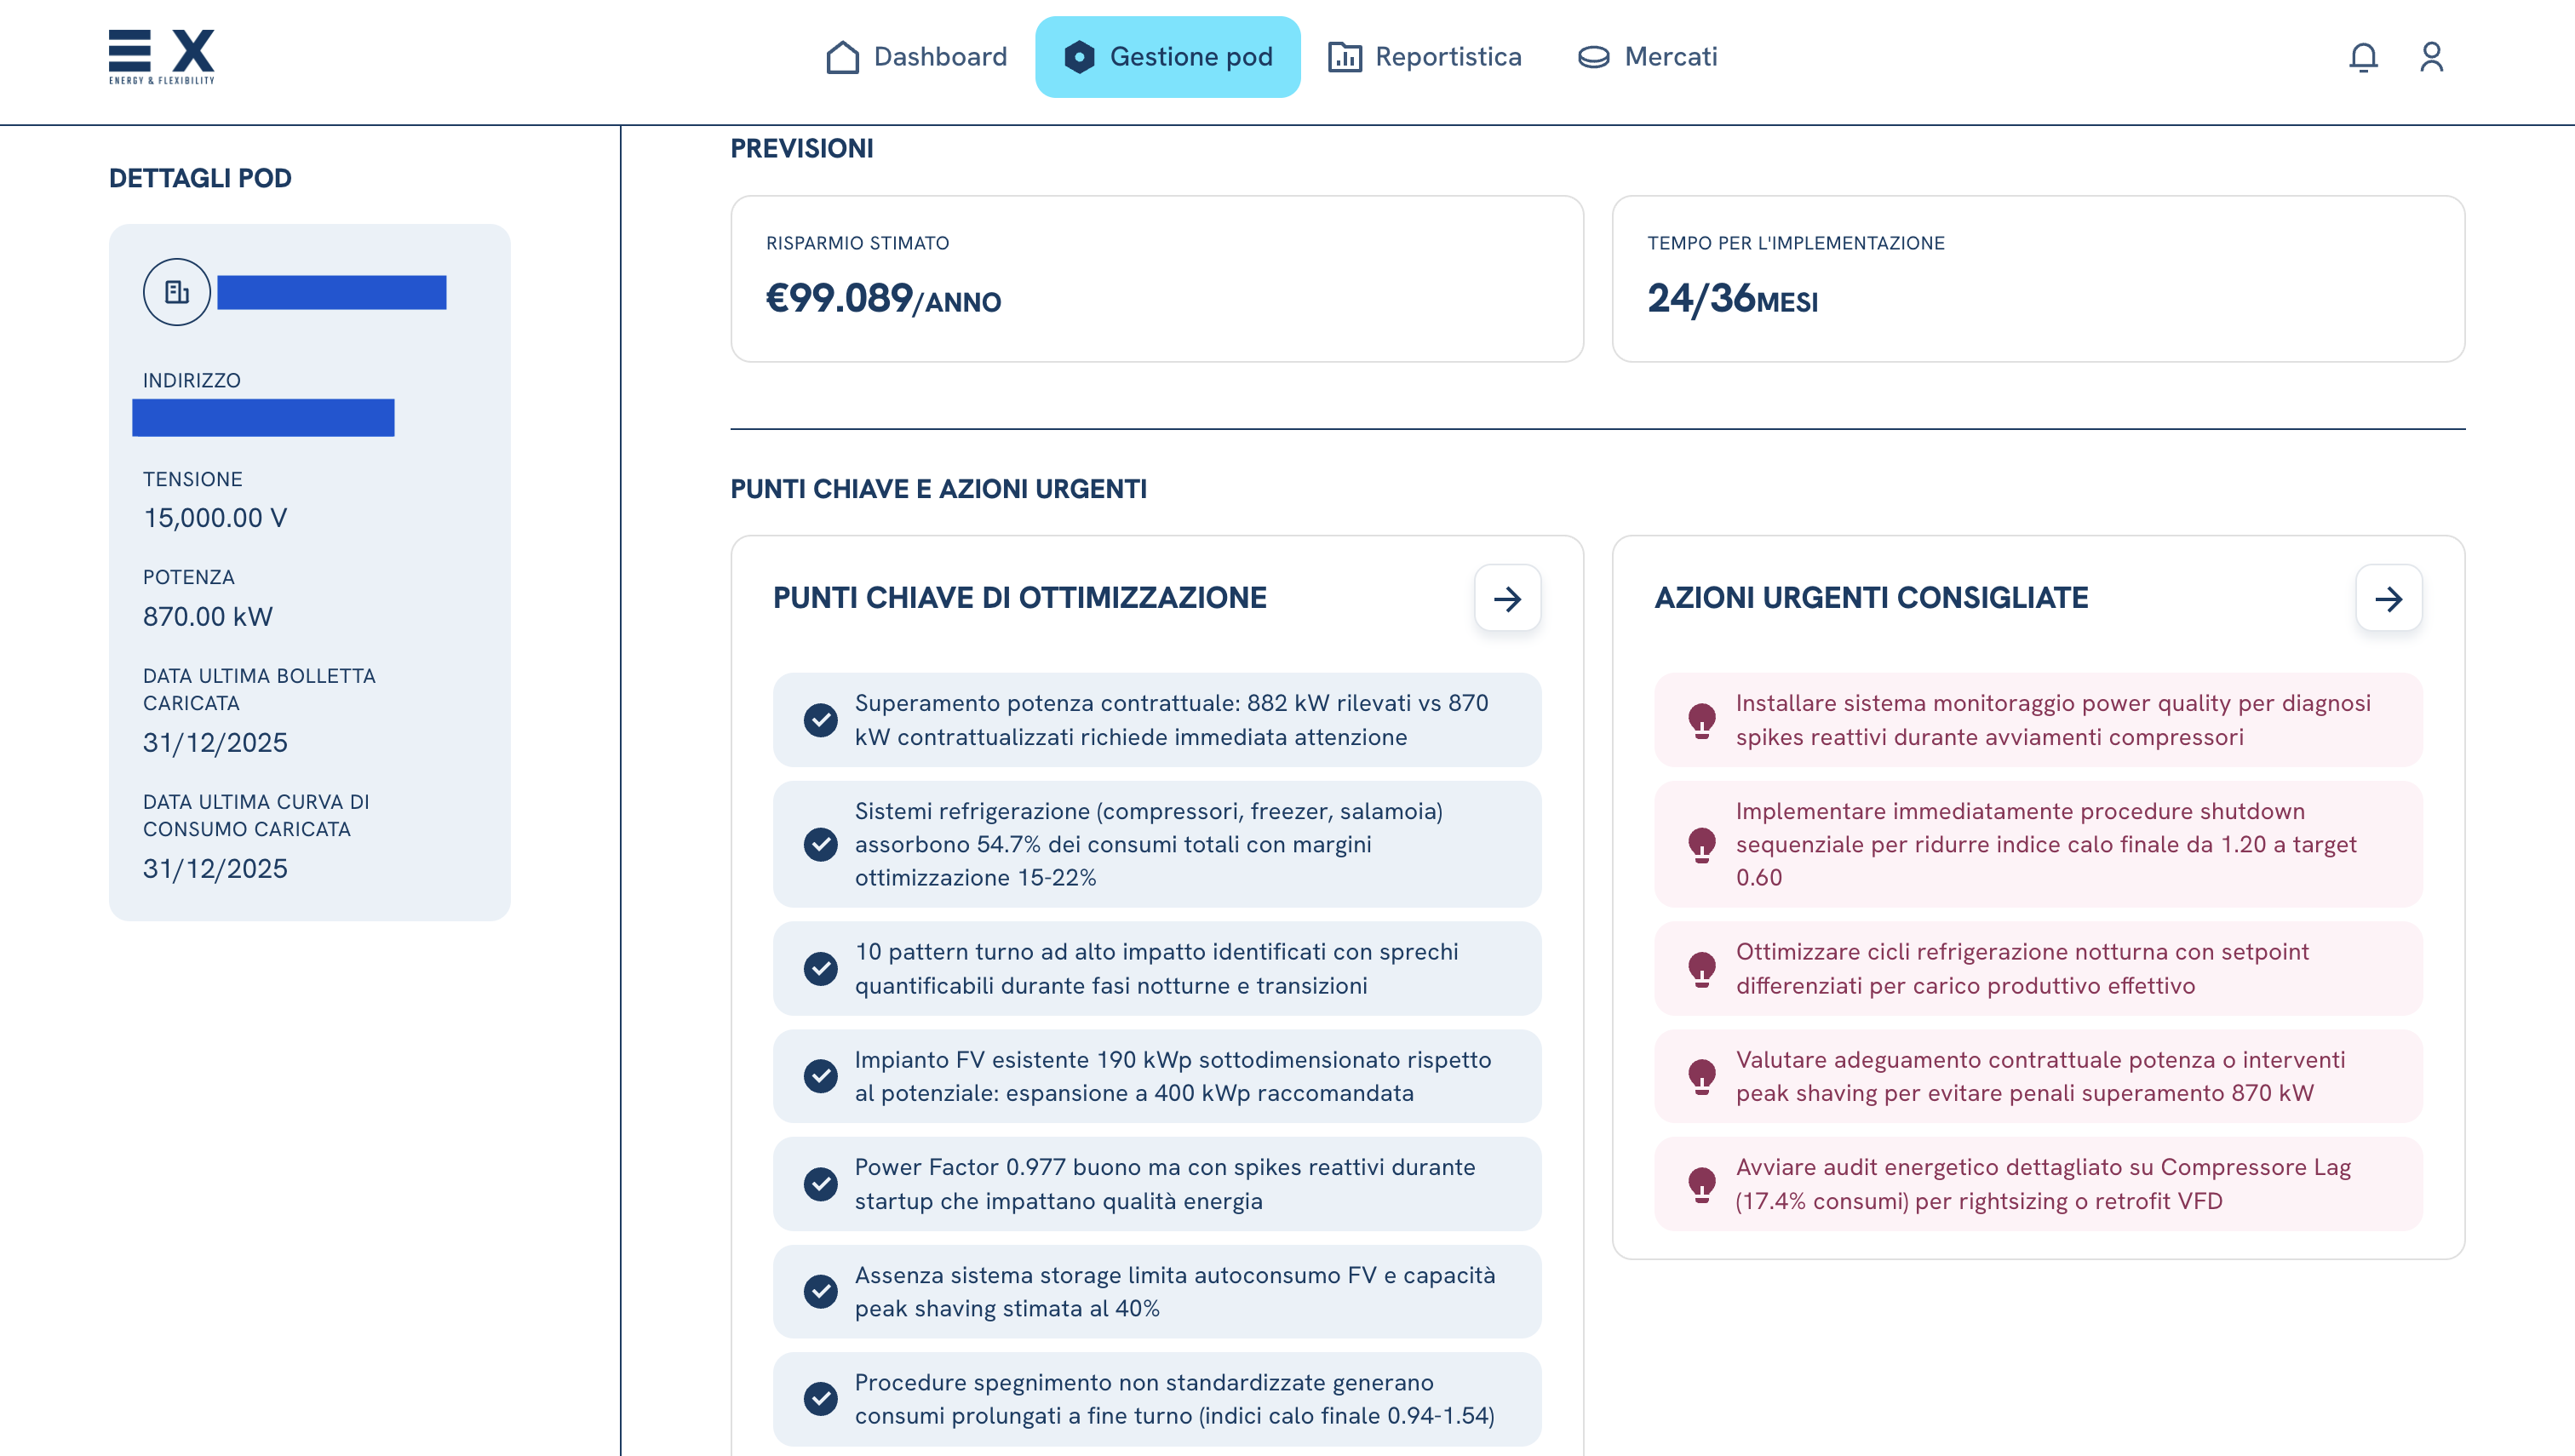The width and height of the screenshot is (2575, 1456).
Task: Open the Reportistica section
Action: pyautogui.click(x=1448, y=57)
